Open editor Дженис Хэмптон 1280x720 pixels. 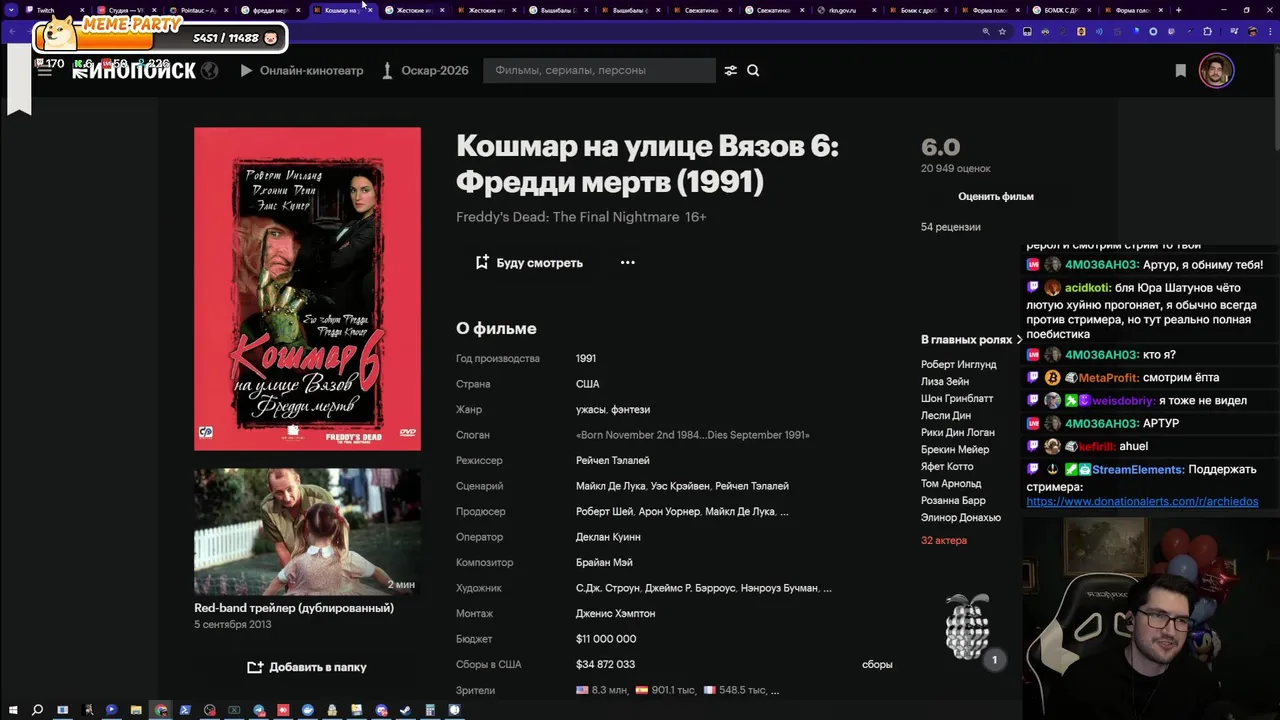[x=616, y=613]
